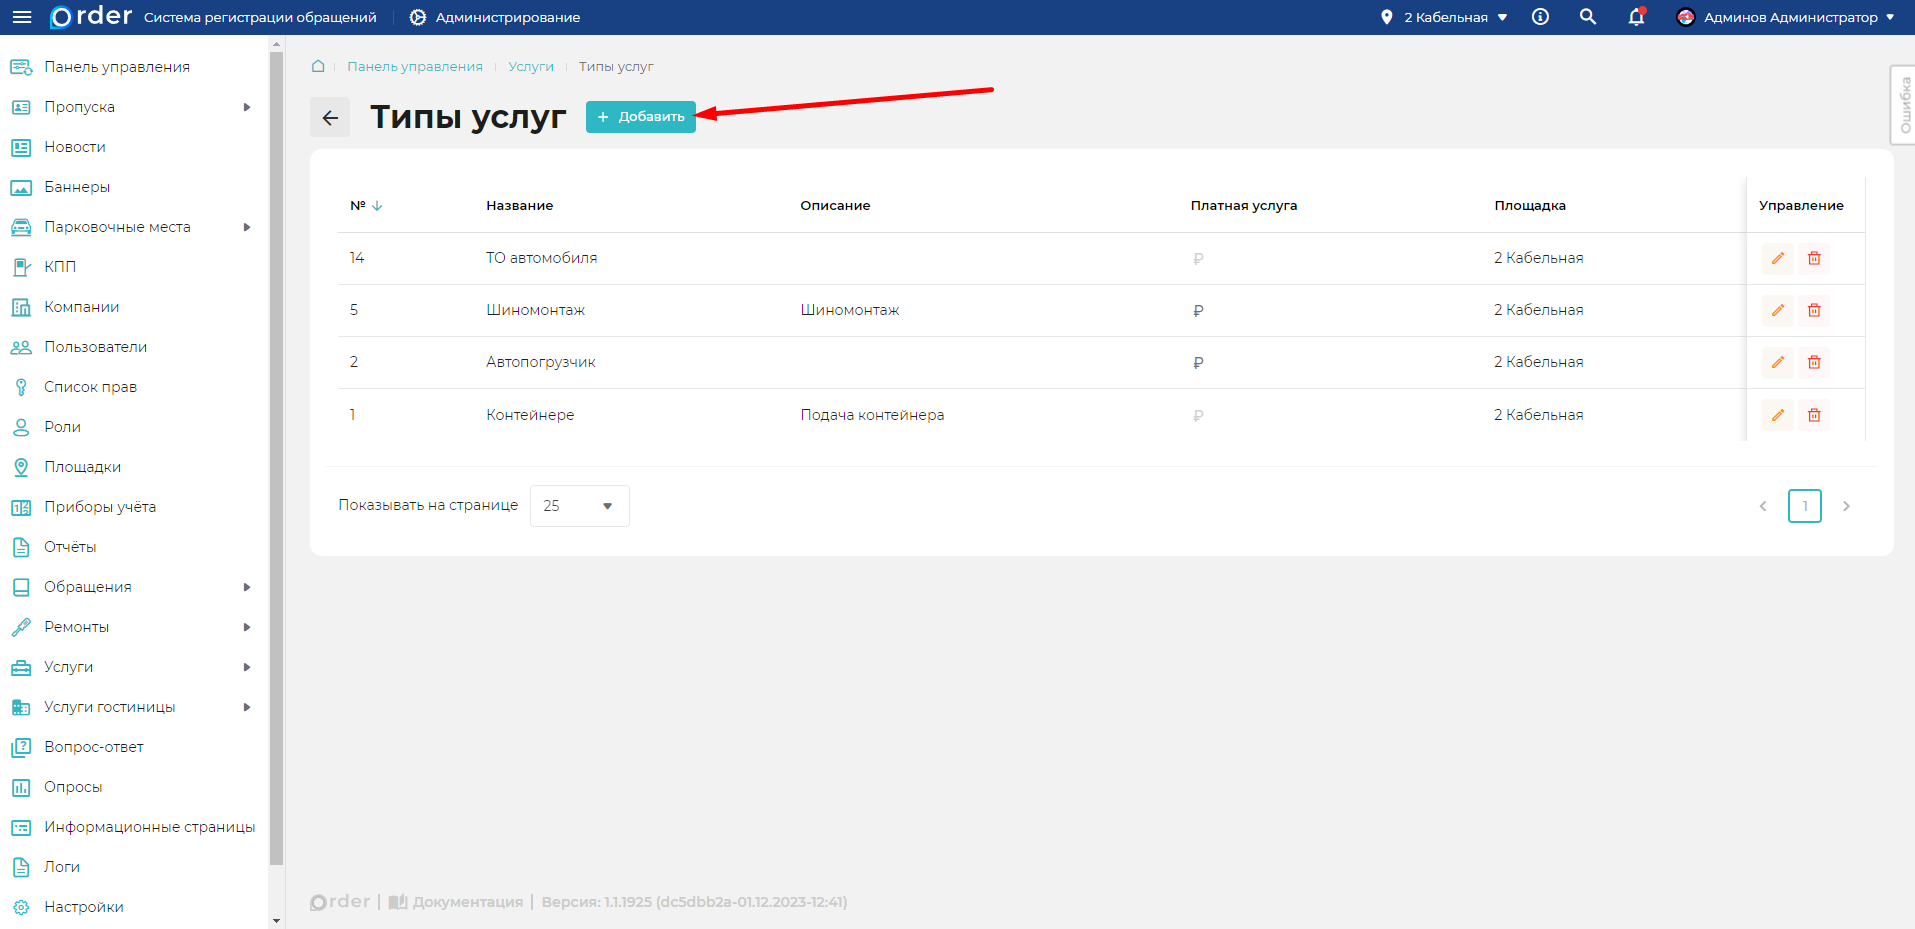Open the rows-per-page dropdown showing 25

[x=579, y=506]
